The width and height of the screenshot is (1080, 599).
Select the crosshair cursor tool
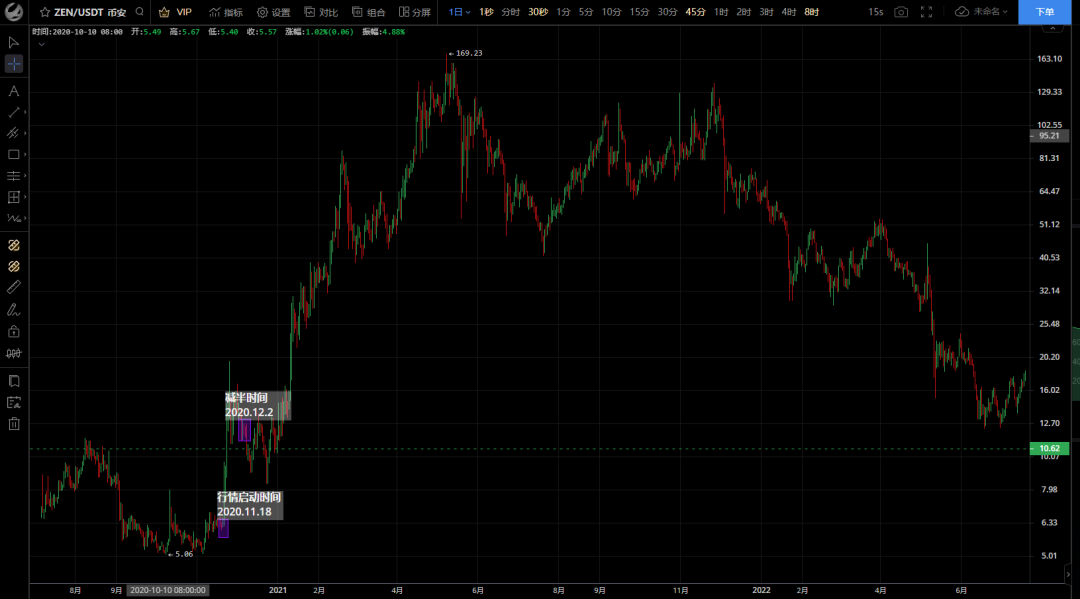[x=14, y=64]
